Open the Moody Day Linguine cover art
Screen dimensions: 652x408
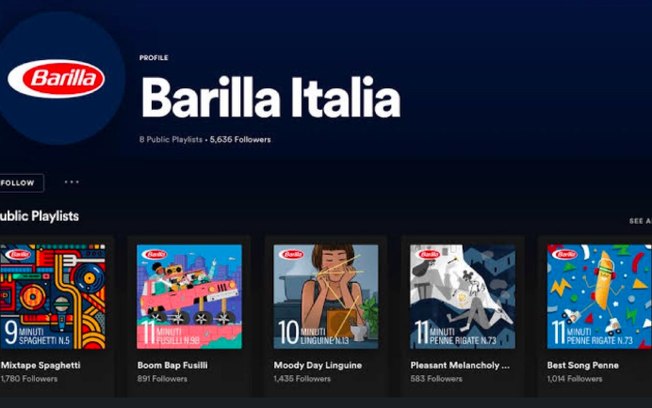click(x=326, y=297)
